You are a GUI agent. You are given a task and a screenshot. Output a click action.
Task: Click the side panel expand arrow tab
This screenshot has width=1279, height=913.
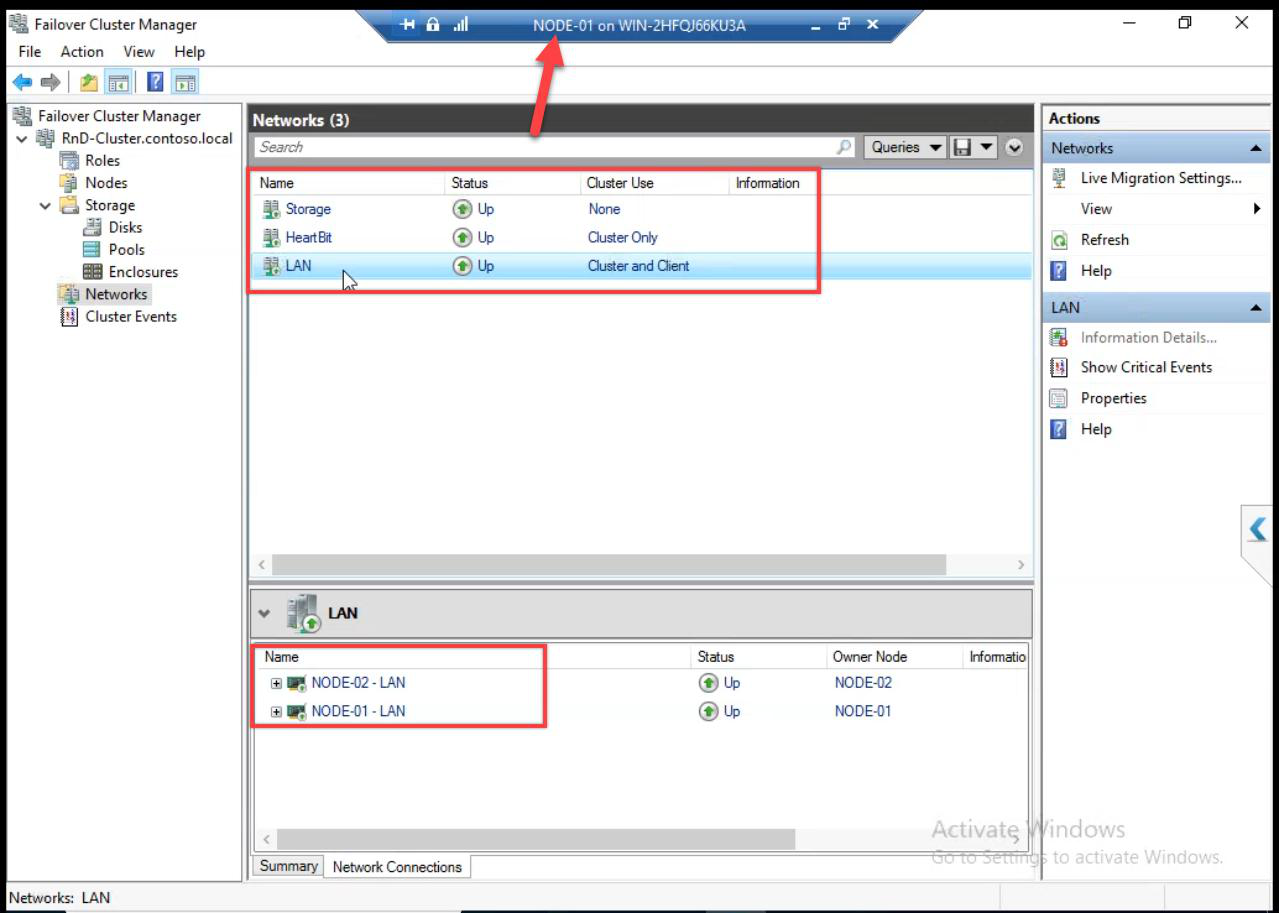tap(1257, 530)
